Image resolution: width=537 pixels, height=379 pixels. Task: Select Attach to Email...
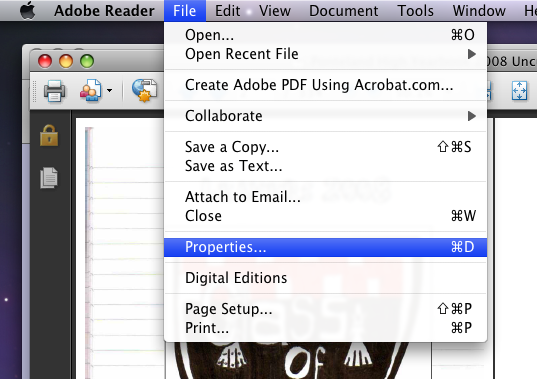coord(325,197)
